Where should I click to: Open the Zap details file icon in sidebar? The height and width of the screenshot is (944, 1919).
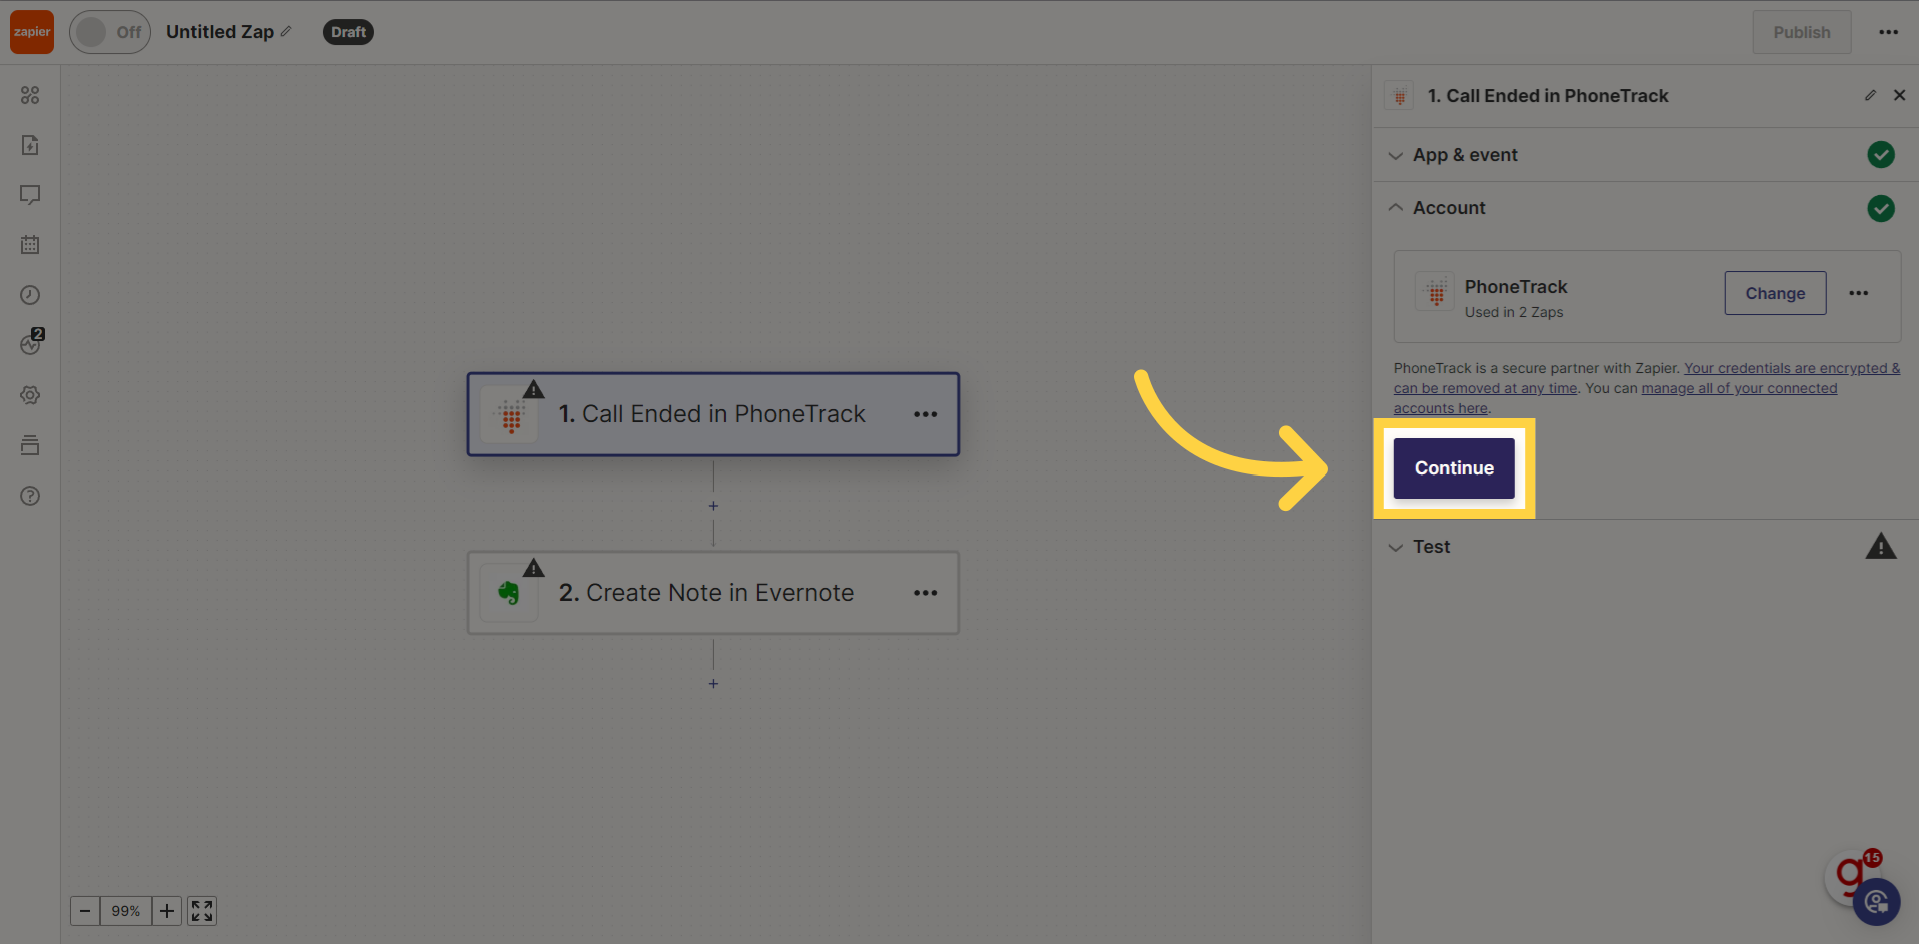tap(30, 145)
